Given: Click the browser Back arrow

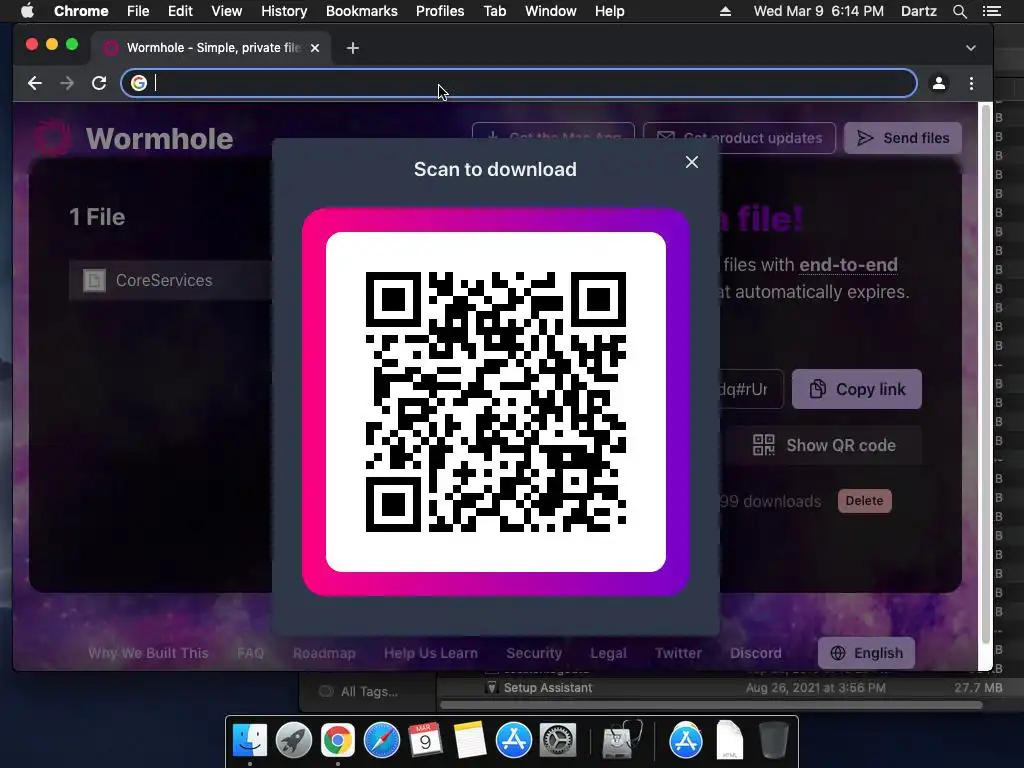Looking at the screenshot, I should point(35,83).
